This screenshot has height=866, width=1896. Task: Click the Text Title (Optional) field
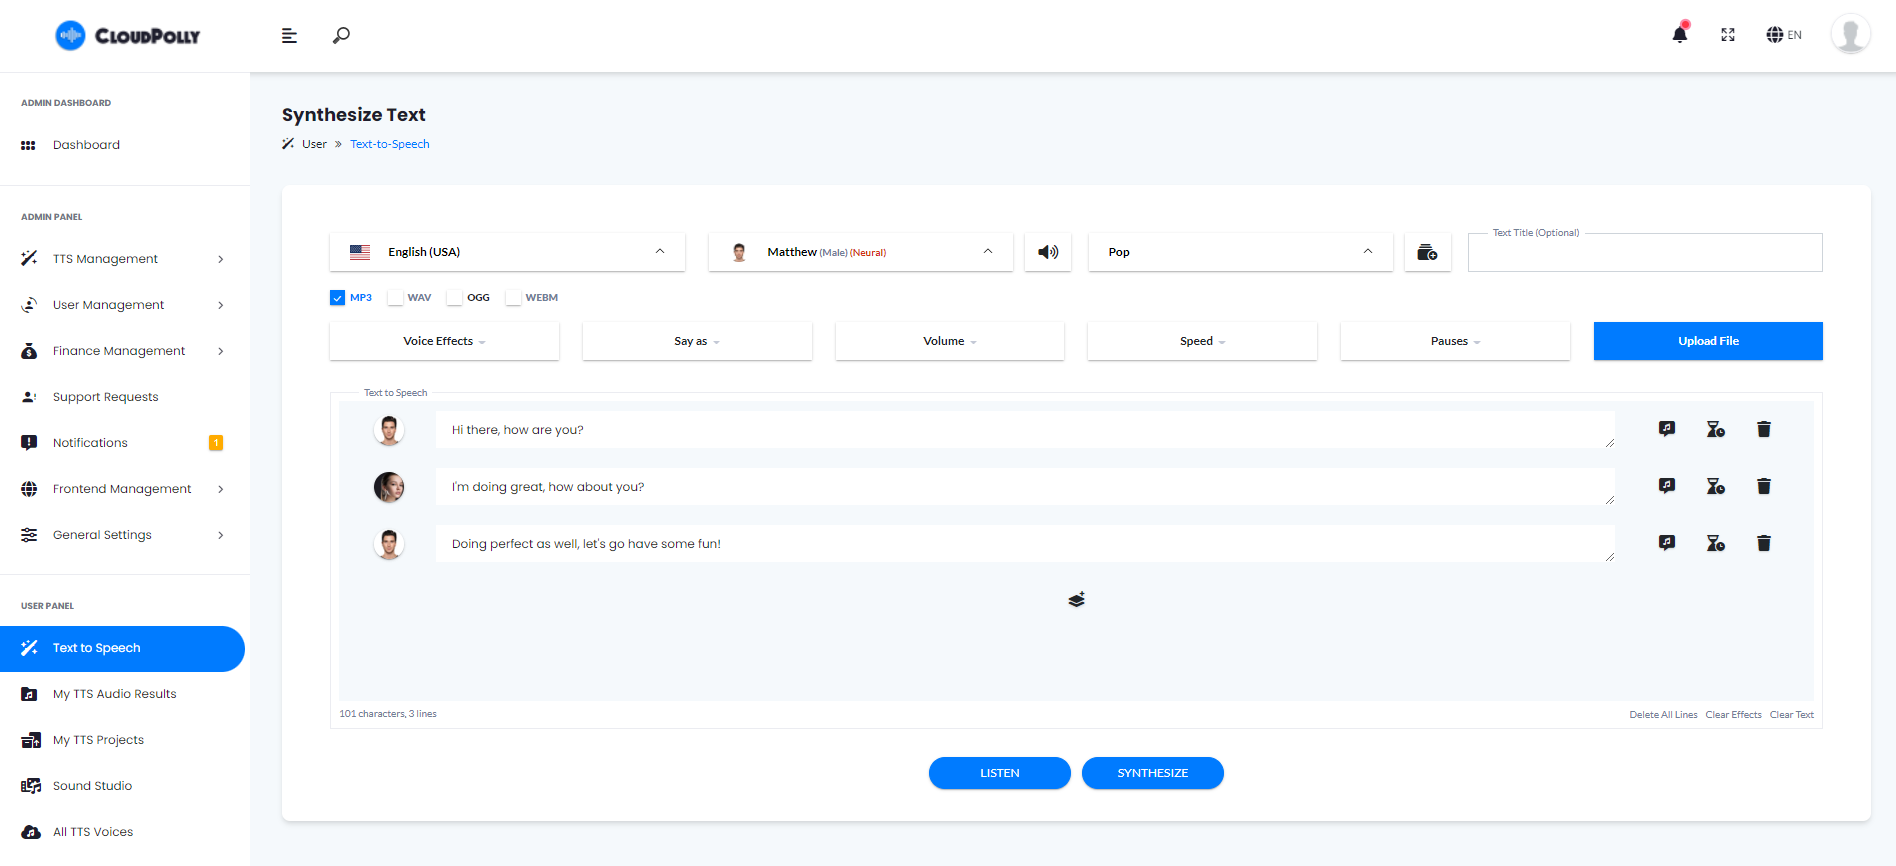[x=1645, y=252]
